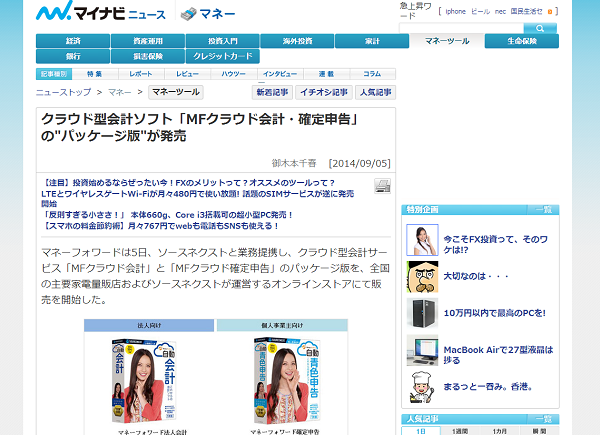Open the 【注目】FXのメリット promo link
Image resolution: width=600 pixels, height=435 pixels.
(x=189, y=183)
